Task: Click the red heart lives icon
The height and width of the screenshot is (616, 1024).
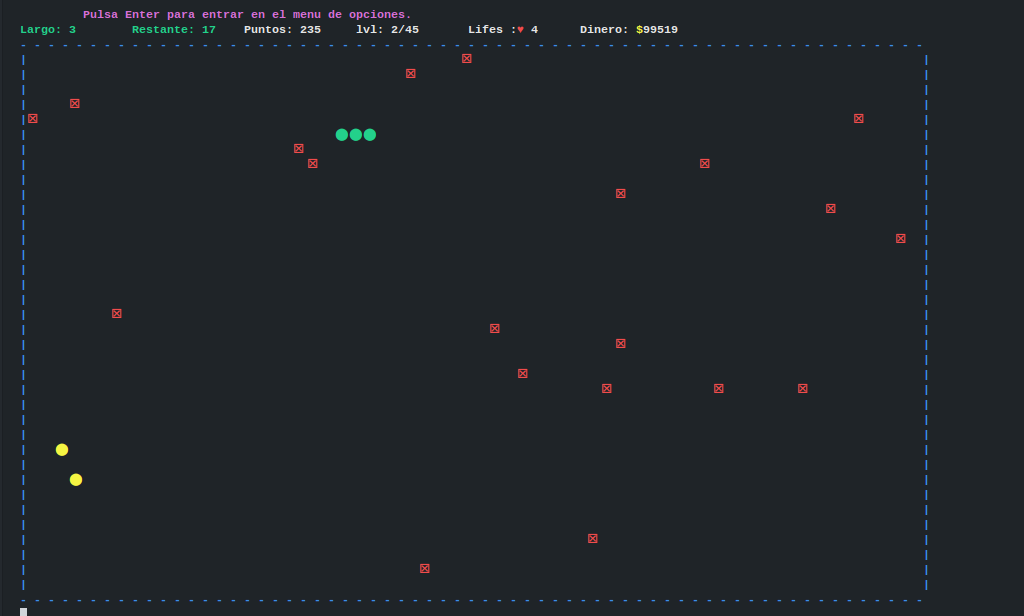Action: tap(520, 30)
